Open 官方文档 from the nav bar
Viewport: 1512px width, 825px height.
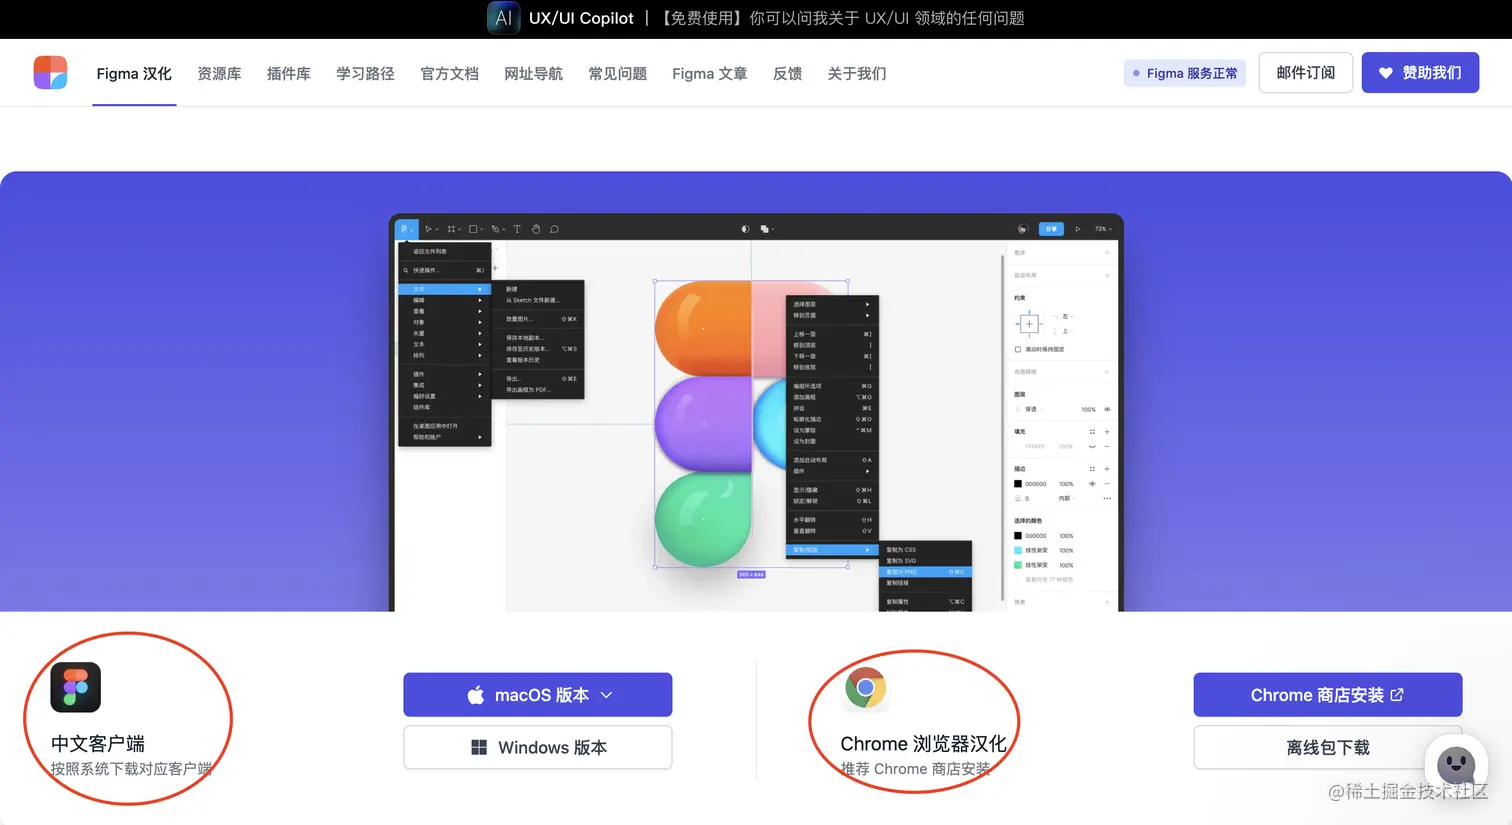pyautogui.click(x=449, y=74)
